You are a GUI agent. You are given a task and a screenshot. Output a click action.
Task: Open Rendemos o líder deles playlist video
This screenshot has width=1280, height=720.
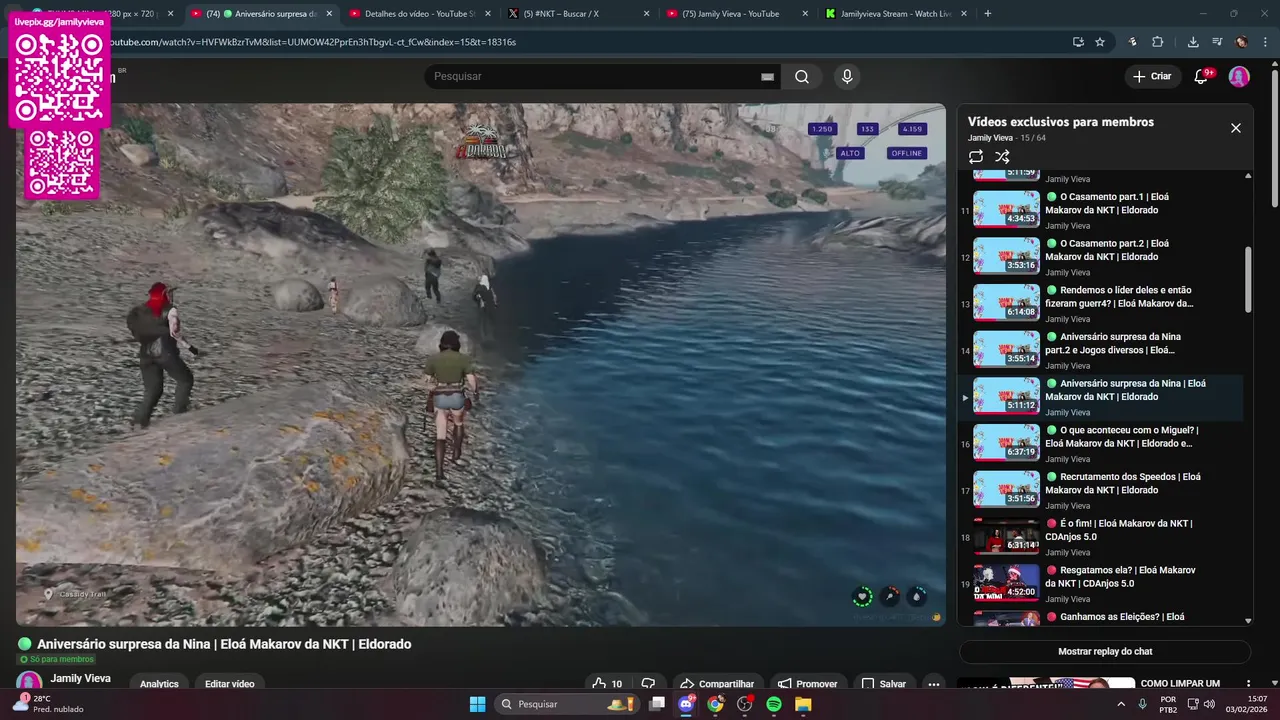tap(1100, 303)
